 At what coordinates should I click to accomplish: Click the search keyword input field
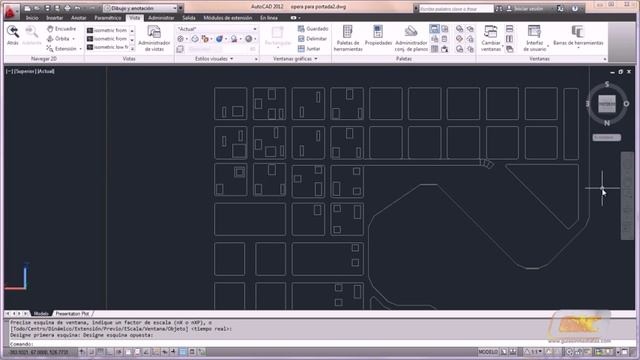(x=456, y=8)
